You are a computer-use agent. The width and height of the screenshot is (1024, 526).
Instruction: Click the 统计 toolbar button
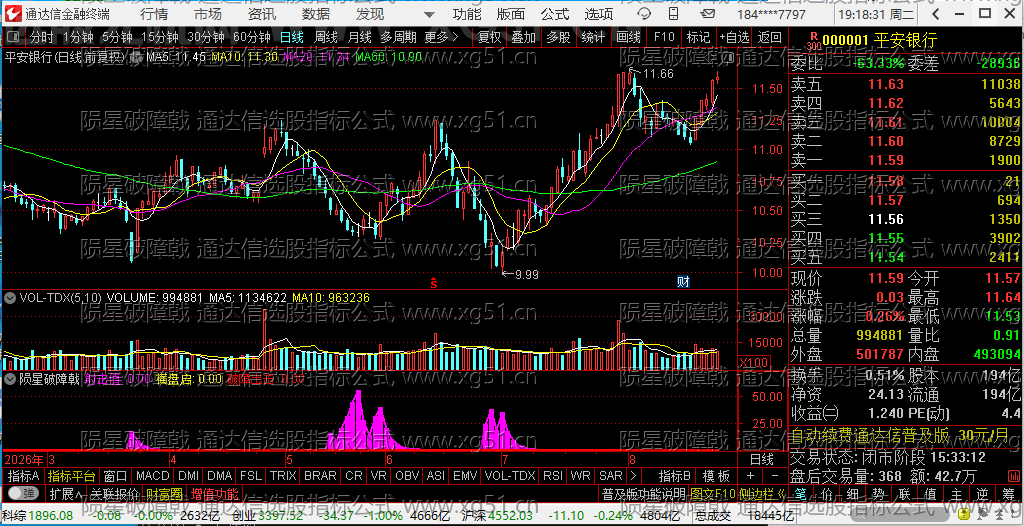593,38
